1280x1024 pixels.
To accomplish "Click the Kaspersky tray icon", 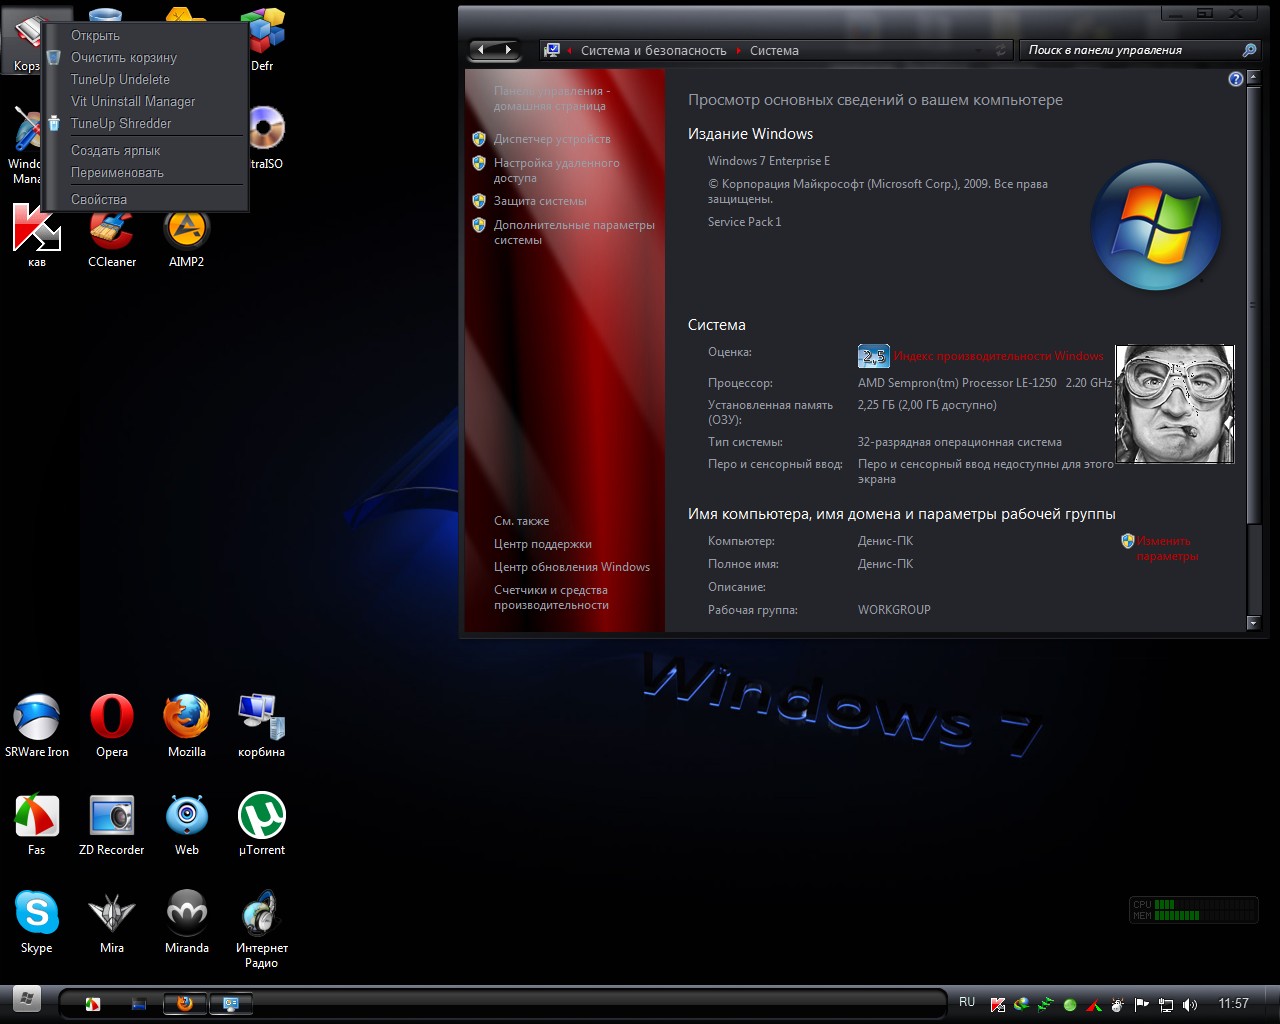I will point(997,1004).
